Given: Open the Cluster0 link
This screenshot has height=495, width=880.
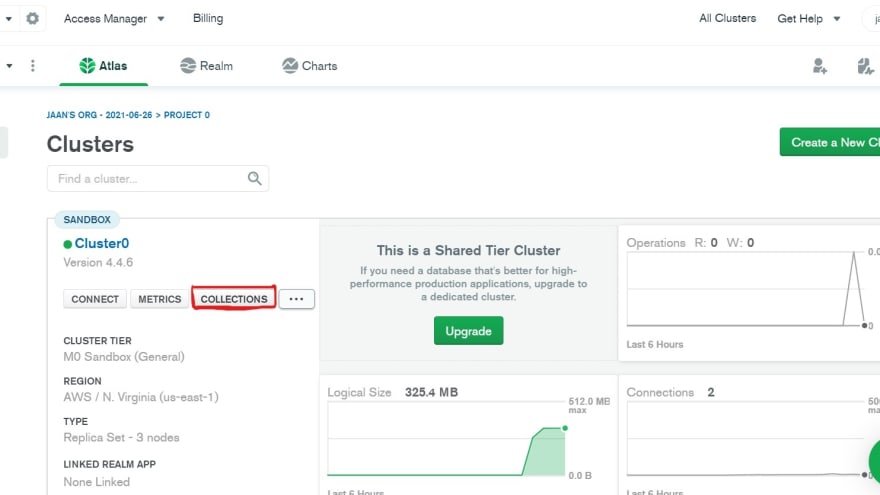Looking at the screenshot, I should coord(102,244).
